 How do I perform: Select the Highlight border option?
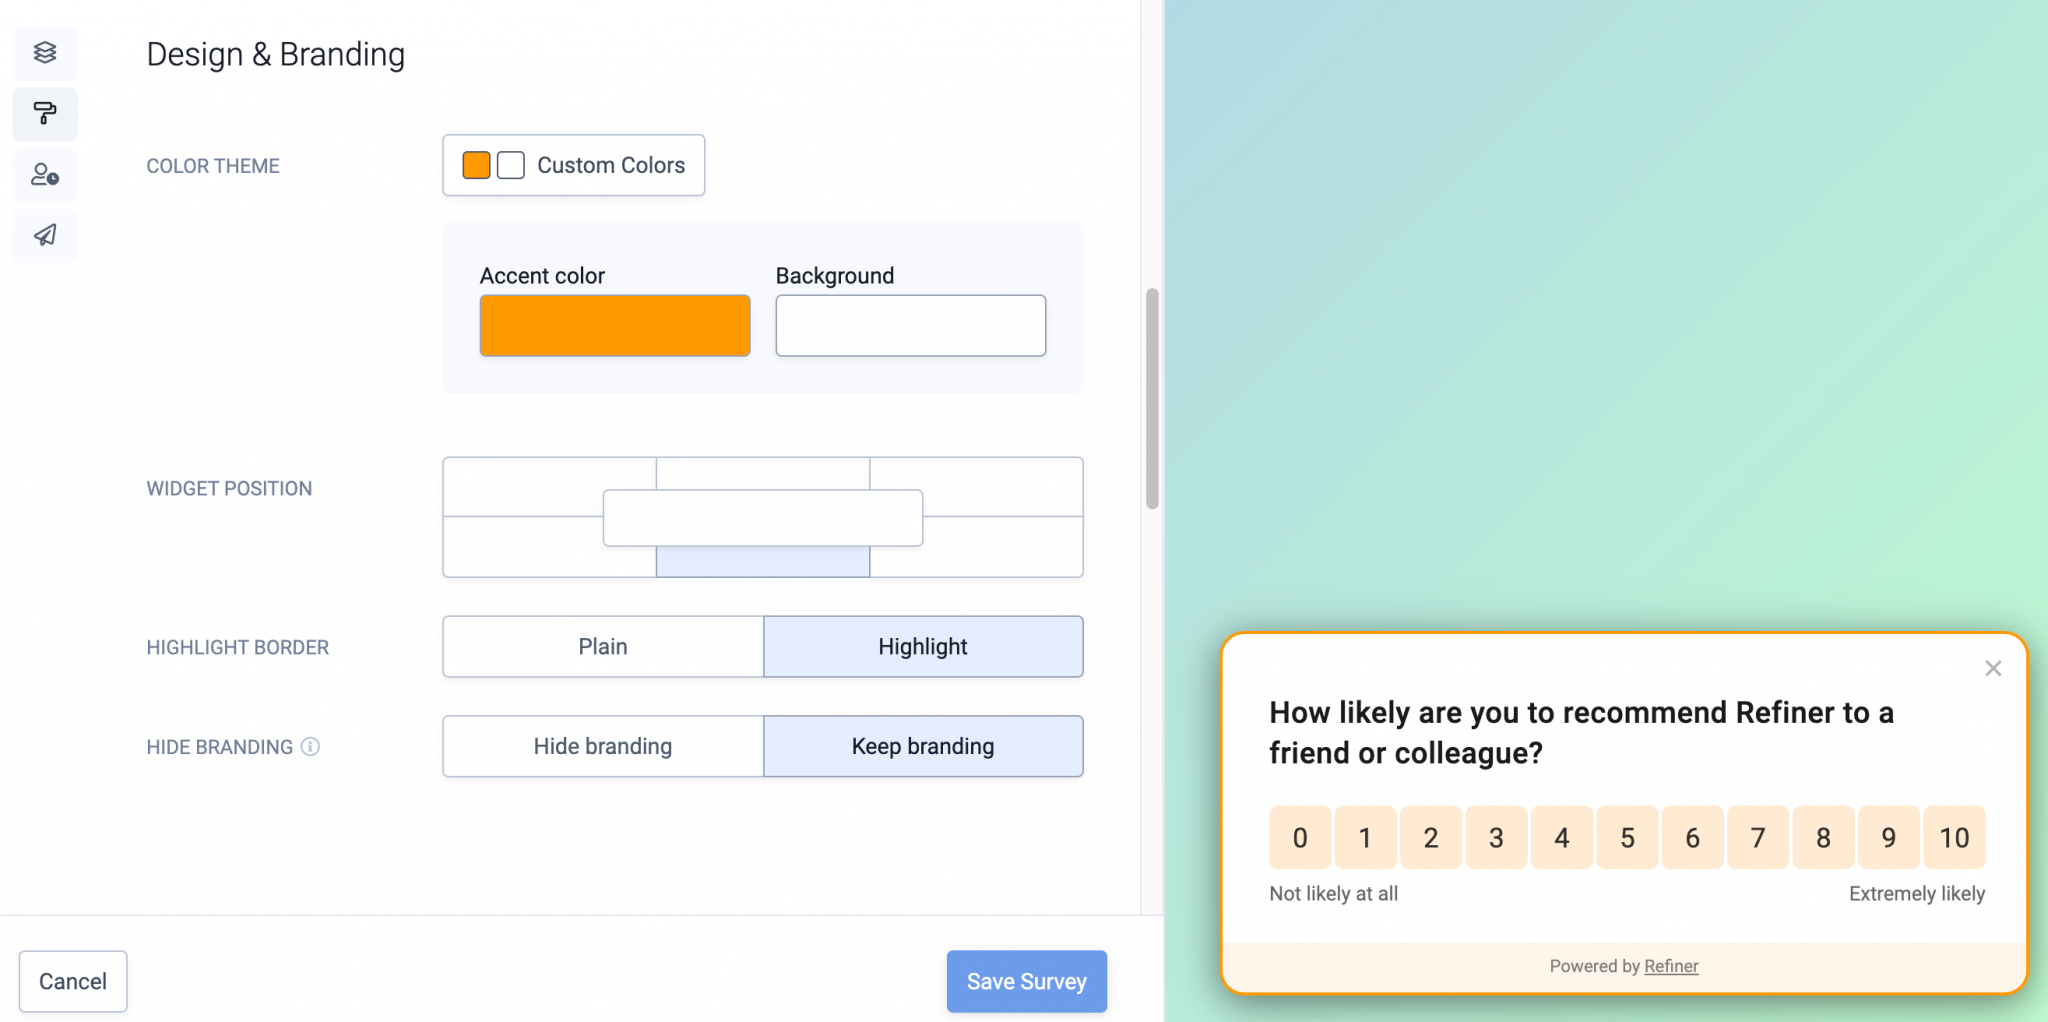922,646
